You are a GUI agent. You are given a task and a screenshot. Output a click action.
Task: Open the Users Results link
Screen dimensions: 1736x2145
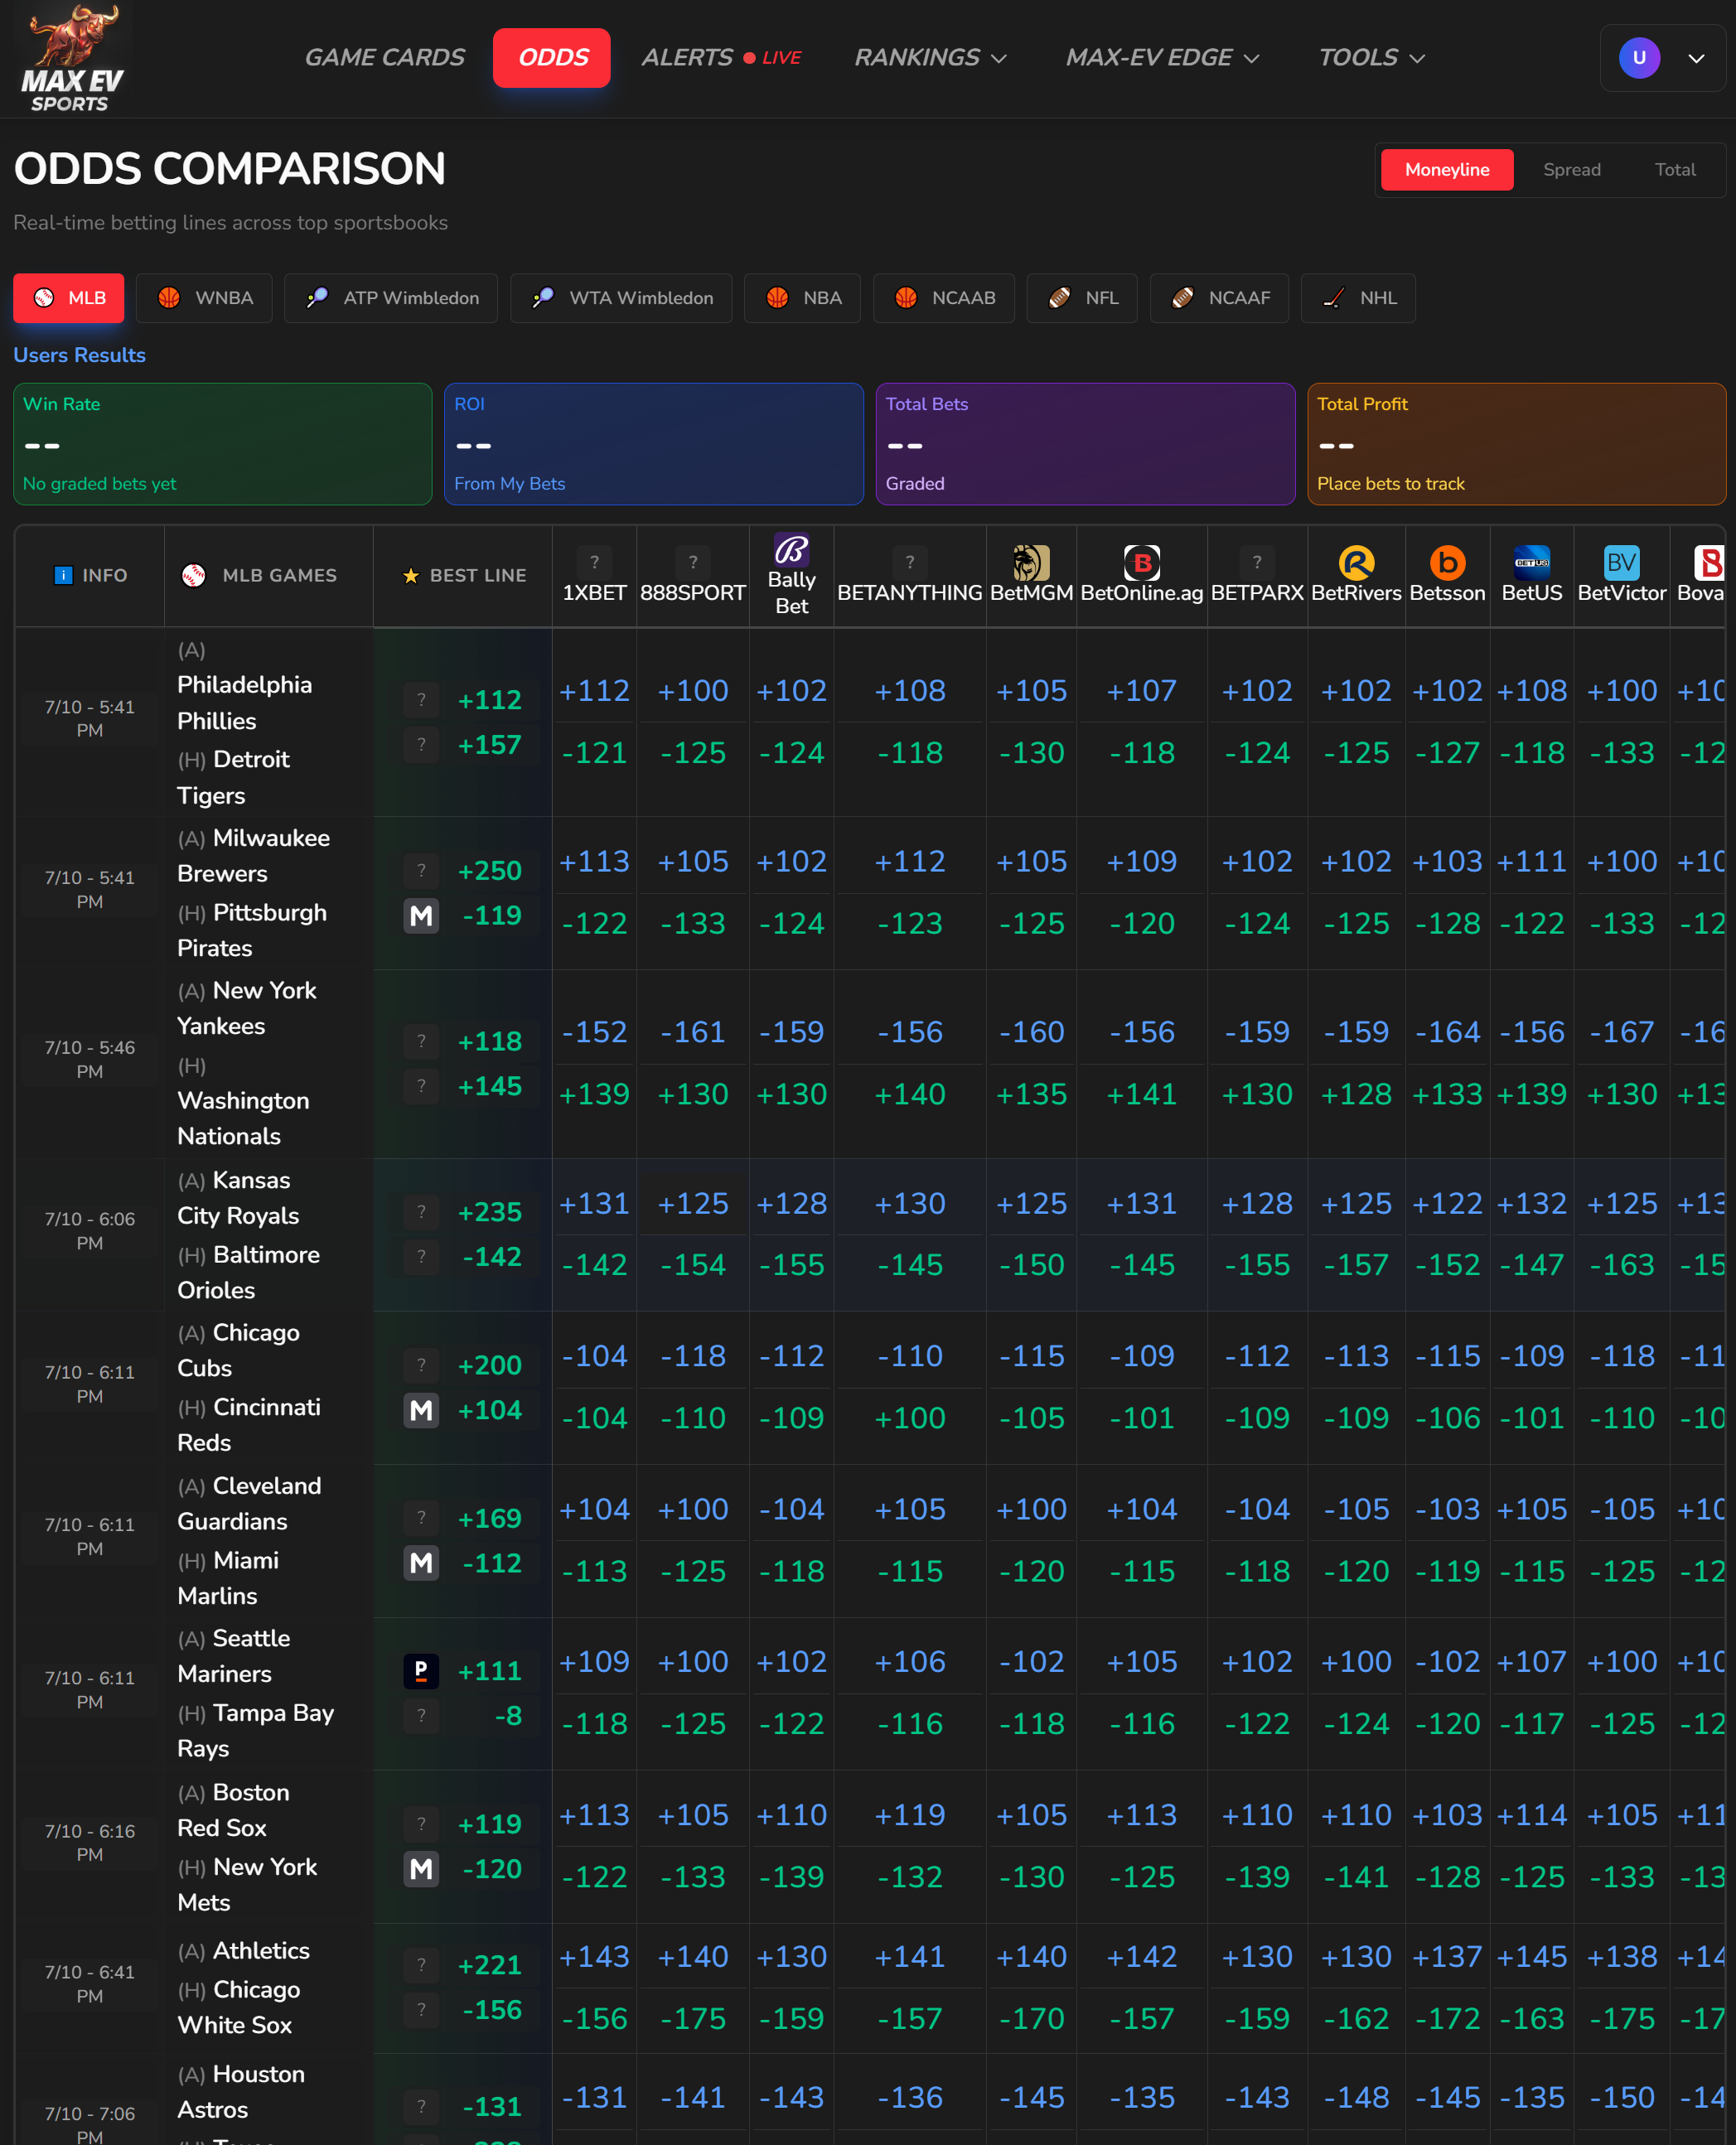[x=79, y=355]
